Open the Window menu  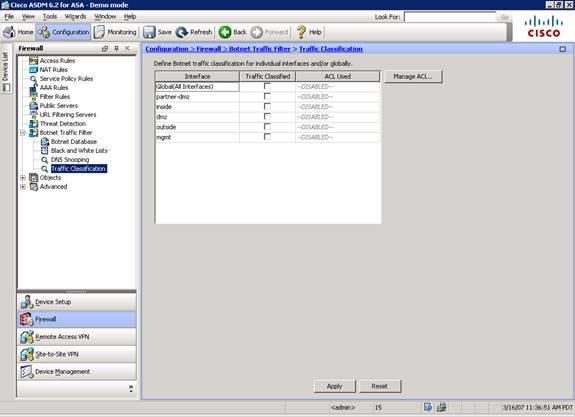(105, 17)
